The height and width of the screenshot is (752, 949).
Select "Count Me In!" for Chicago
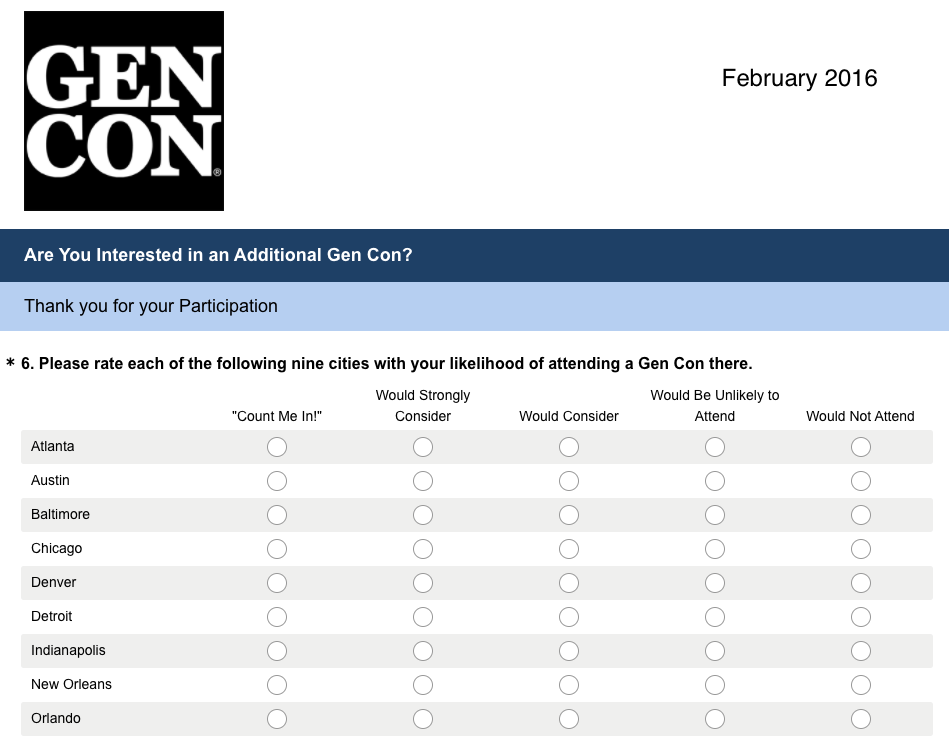pyautogui.click(x=277, y=549)
